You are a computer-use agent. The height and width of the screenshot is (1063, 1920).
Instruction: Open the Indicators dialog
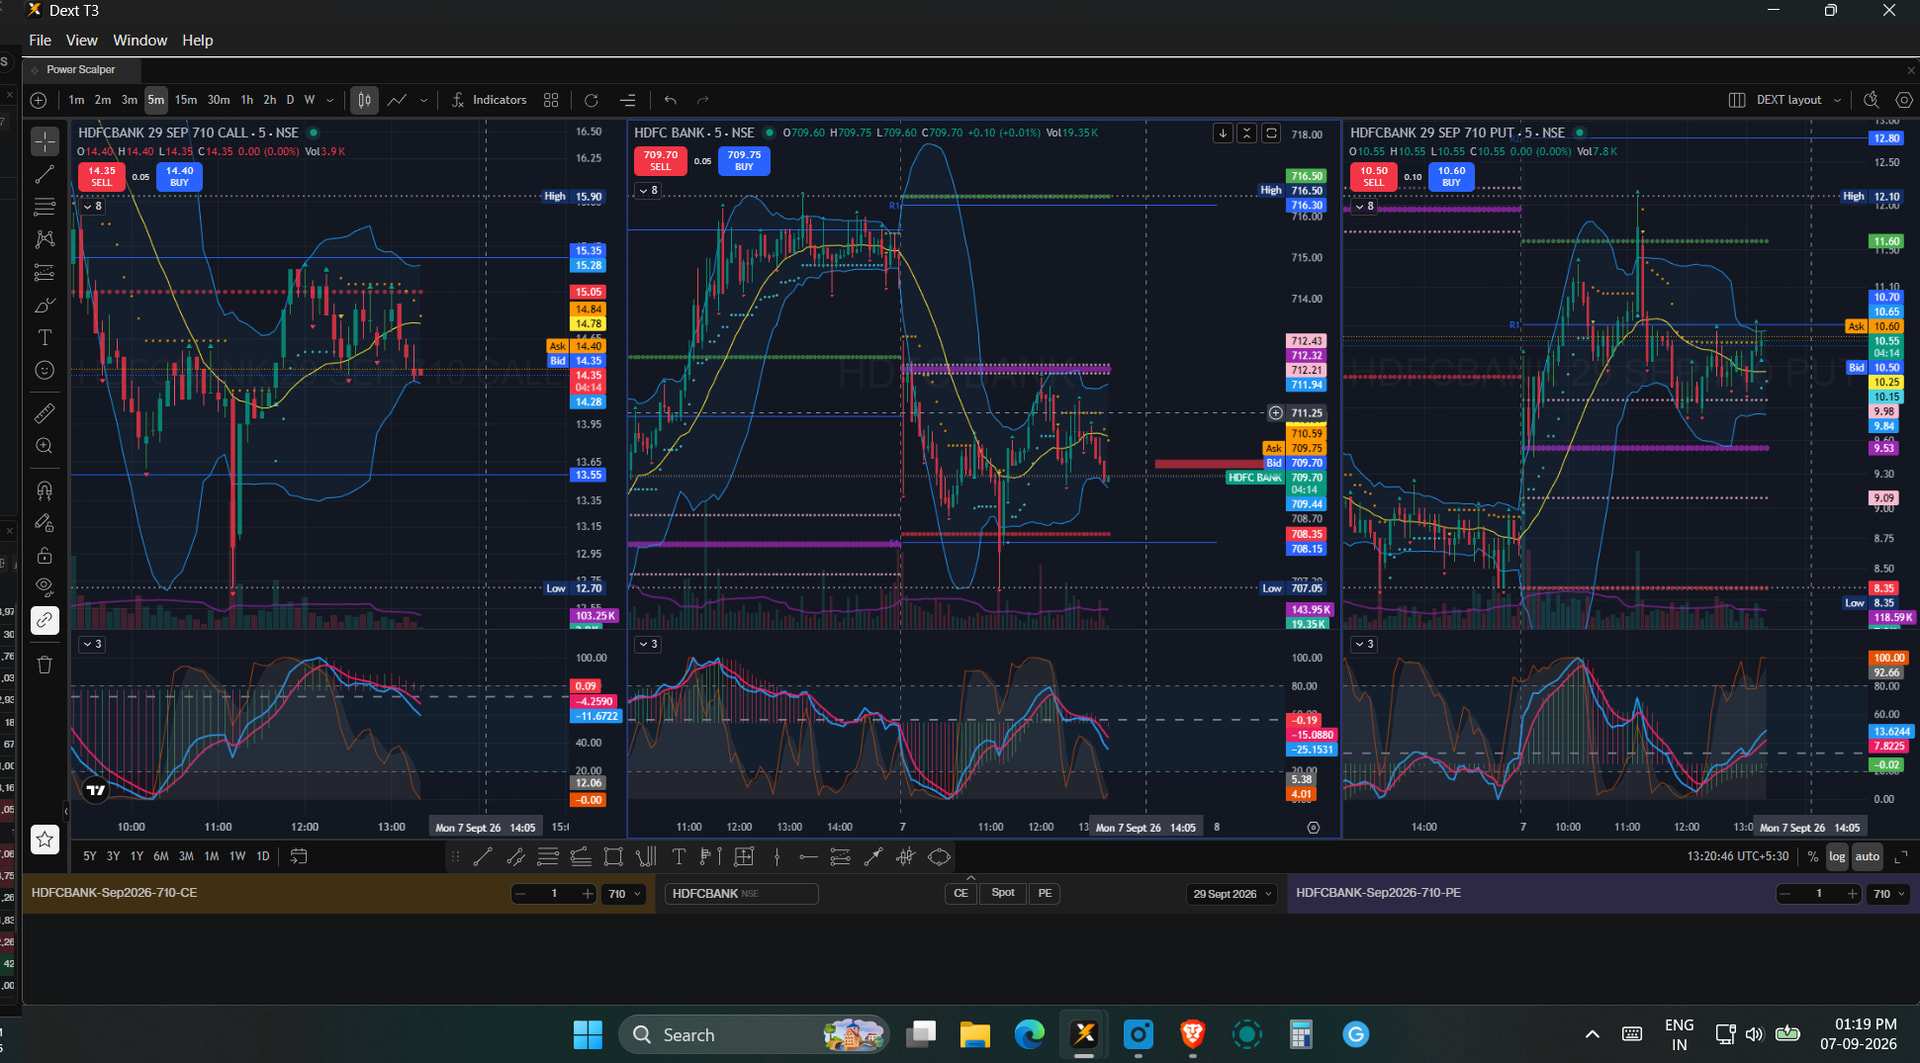point(489,100)
